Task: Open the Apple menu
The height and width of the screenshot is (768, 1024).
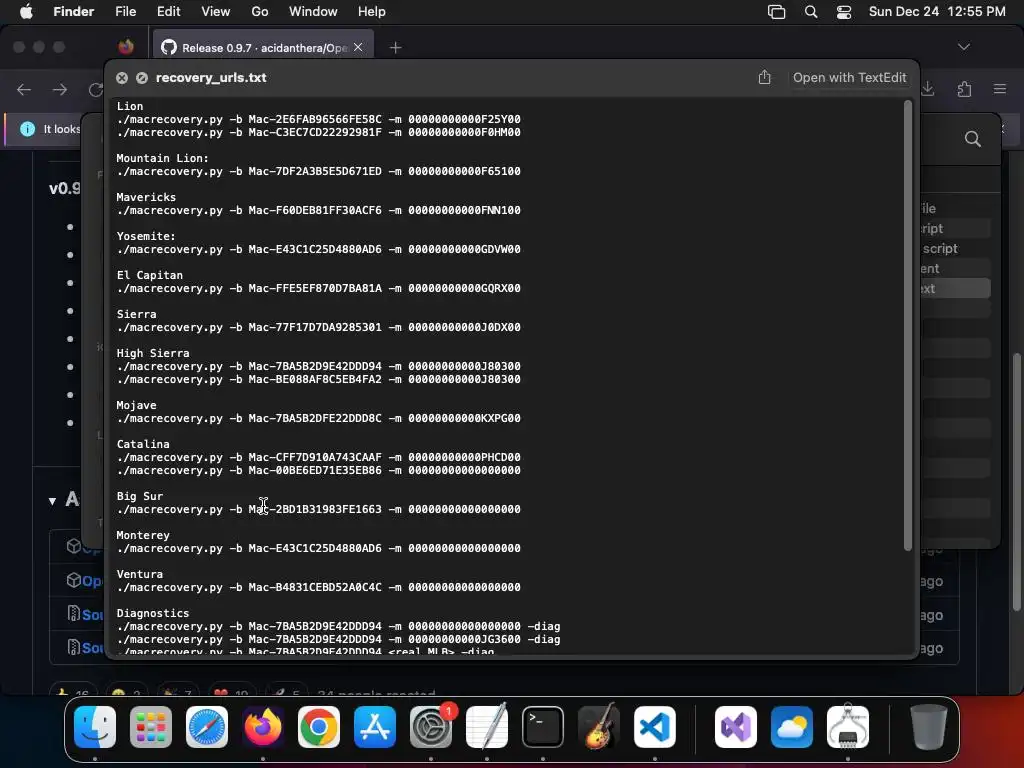Action: point(26,12)
